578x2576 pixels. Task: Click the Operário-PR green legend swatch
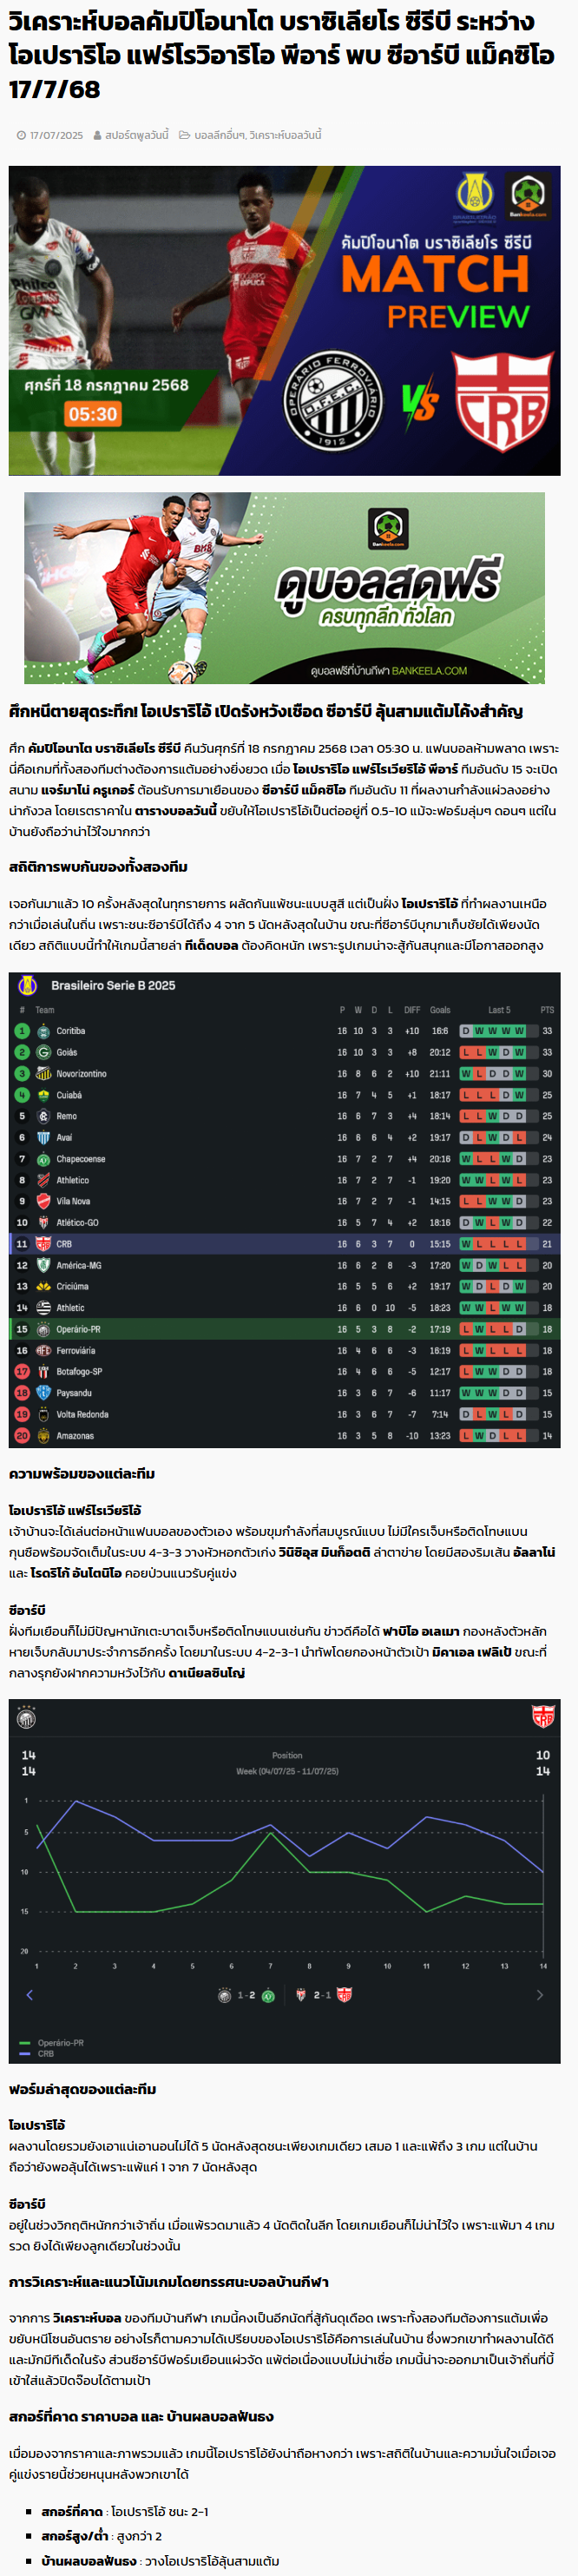click(x=25, y=2043)
